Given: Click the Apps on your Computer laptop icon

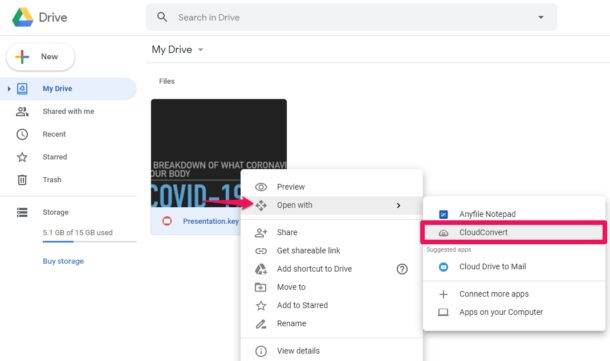Looking at the screenshot, I should pyautogui.click(x=443, y=312).
